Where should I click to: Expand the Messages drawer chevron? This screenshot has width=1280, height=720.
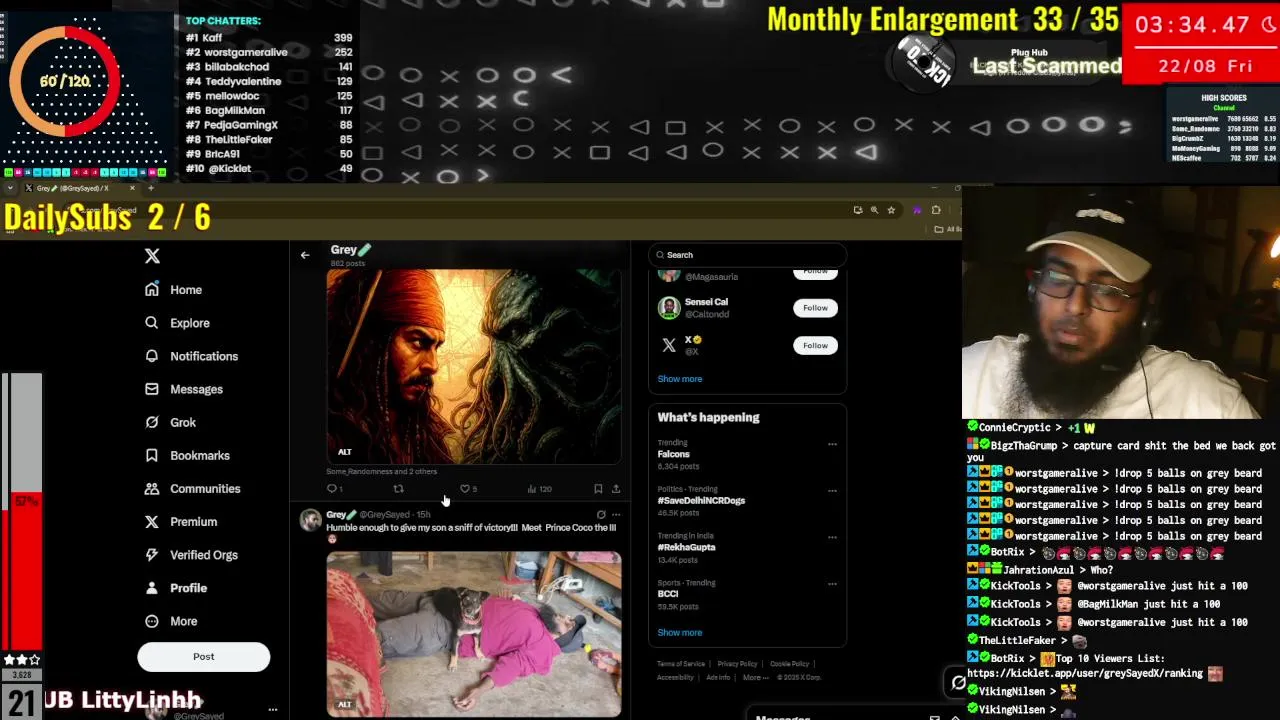coord(955,717)
